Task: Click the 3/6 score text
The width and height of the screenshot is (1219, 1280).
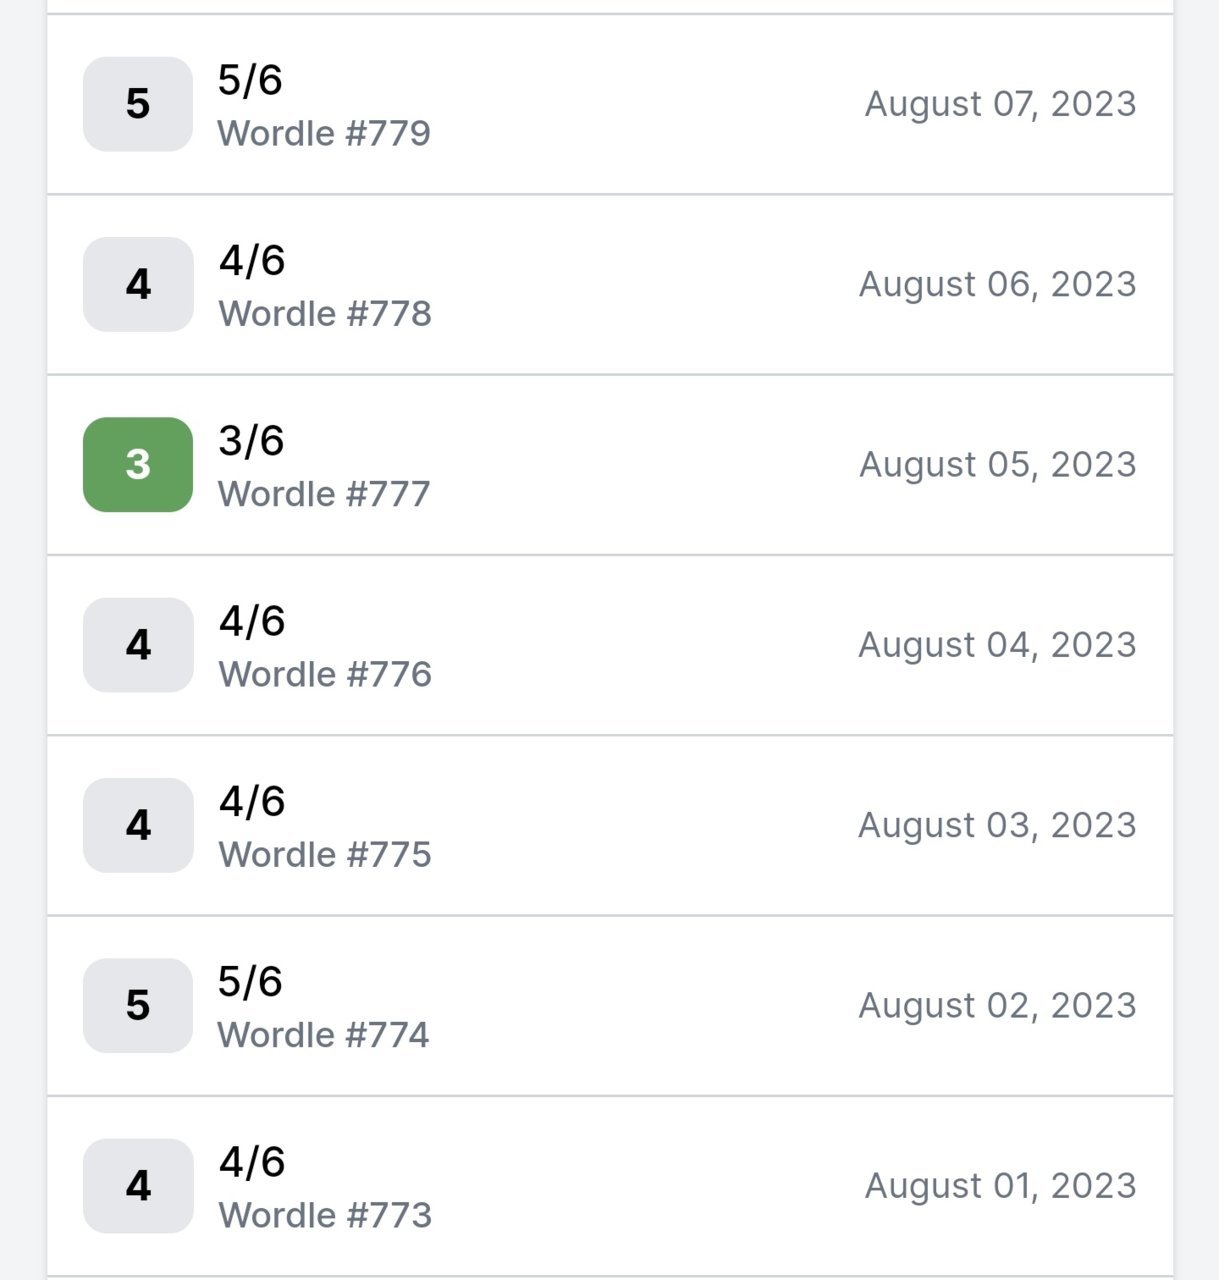Action: pos(252,441)
